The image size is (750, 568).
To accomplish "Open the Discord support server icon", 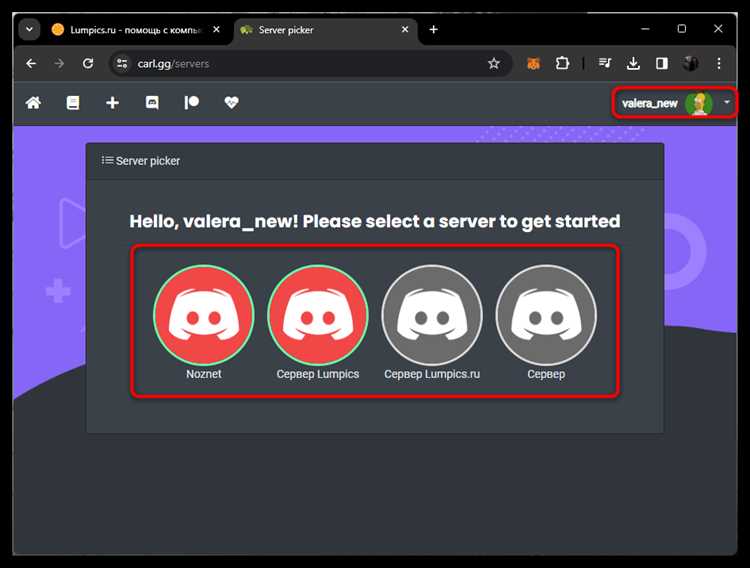I will (152, 102).
